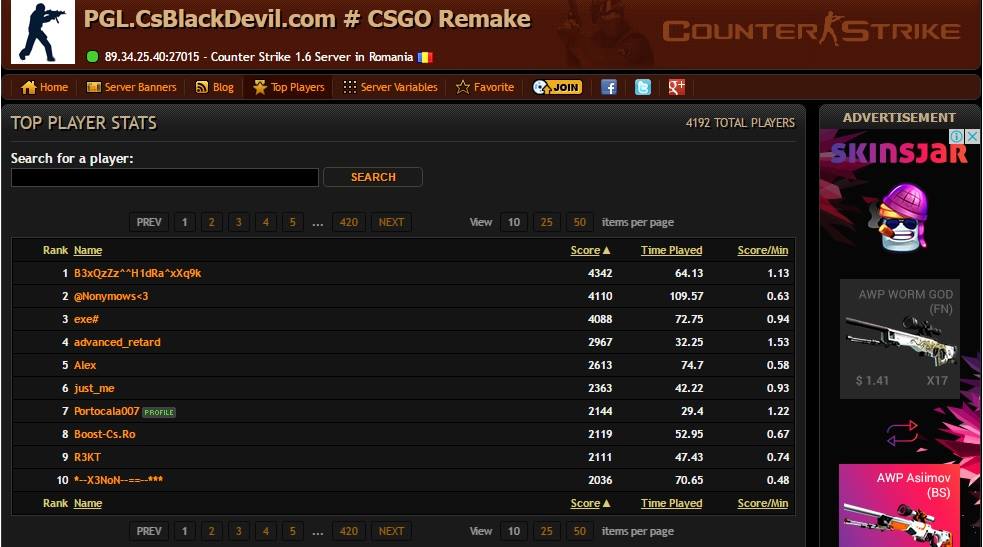Sort by Name in bottom header
Screen dimensions: 983x547
tap(88, 503)
